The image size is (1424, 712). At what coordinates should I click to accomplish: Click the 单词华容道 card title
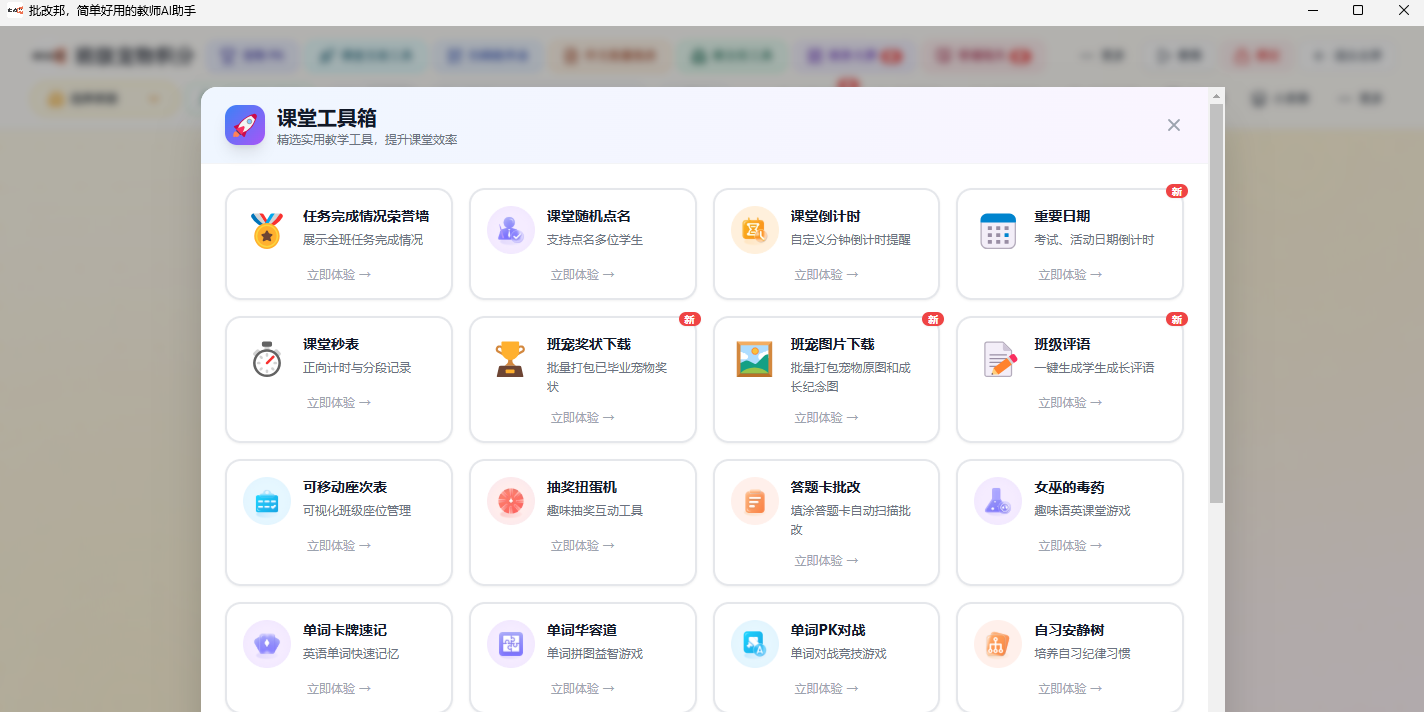582,630
